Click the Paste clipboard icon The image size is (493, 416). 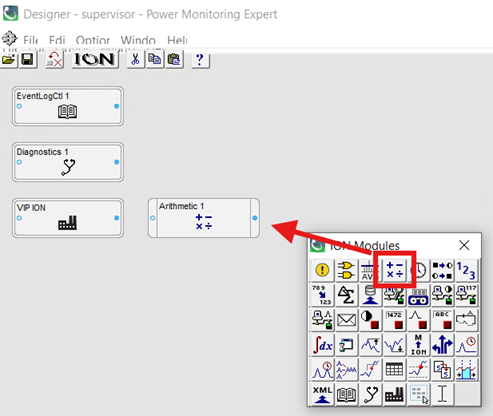174,60
